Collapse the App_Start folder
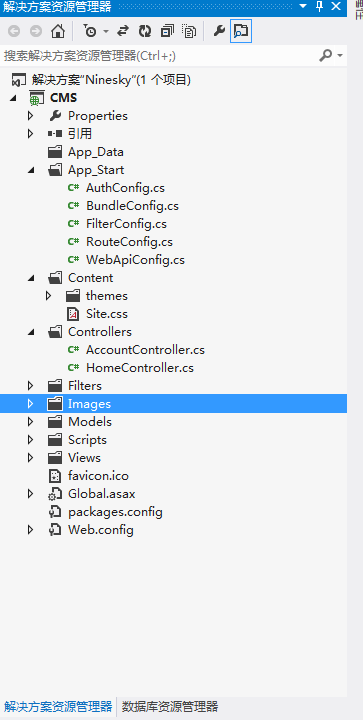The height and width of the screenshot is (720, 363). point(31,170)
